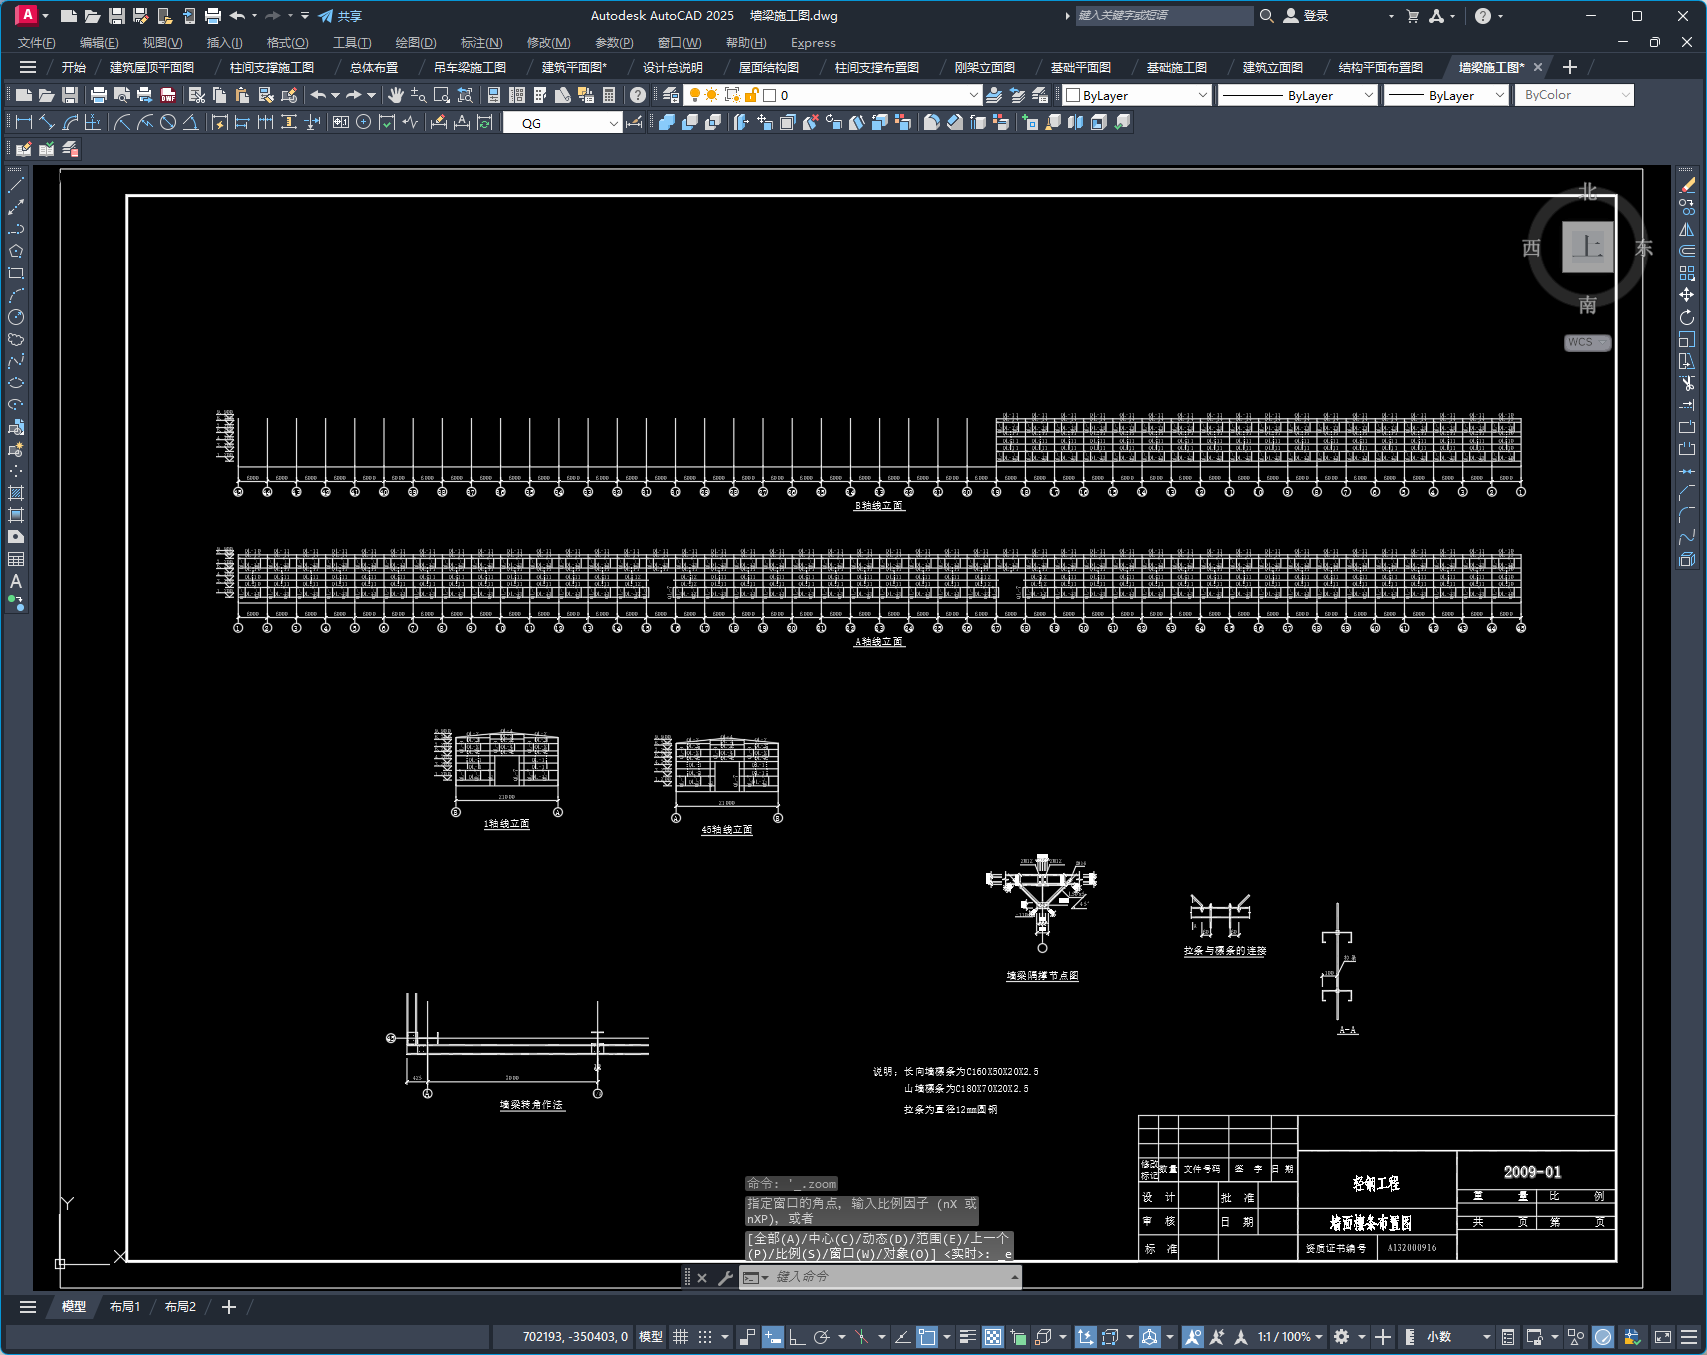Viewport: 1707px width, 1355px height.
Task: Select the Mirror tool in right toolbar
Action: point(1687,229)
